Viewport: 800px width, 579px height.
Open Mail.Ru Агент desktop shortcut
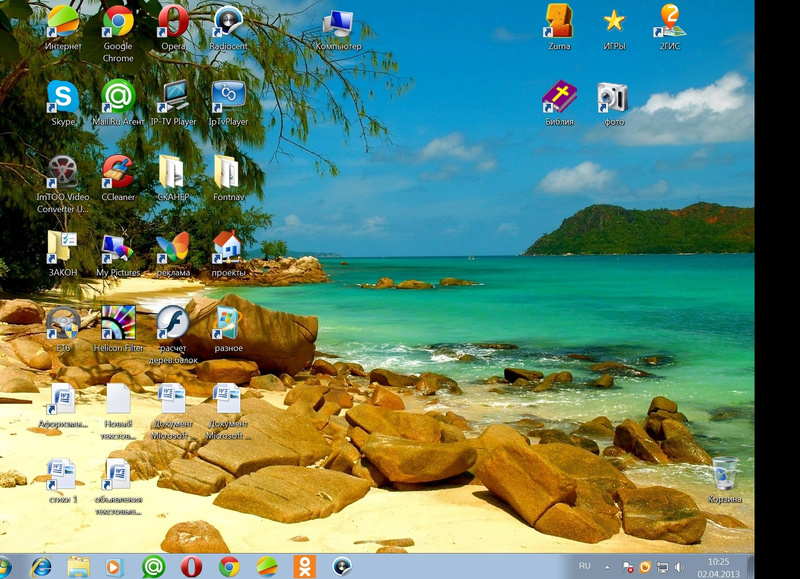click(x=118, y=98)
